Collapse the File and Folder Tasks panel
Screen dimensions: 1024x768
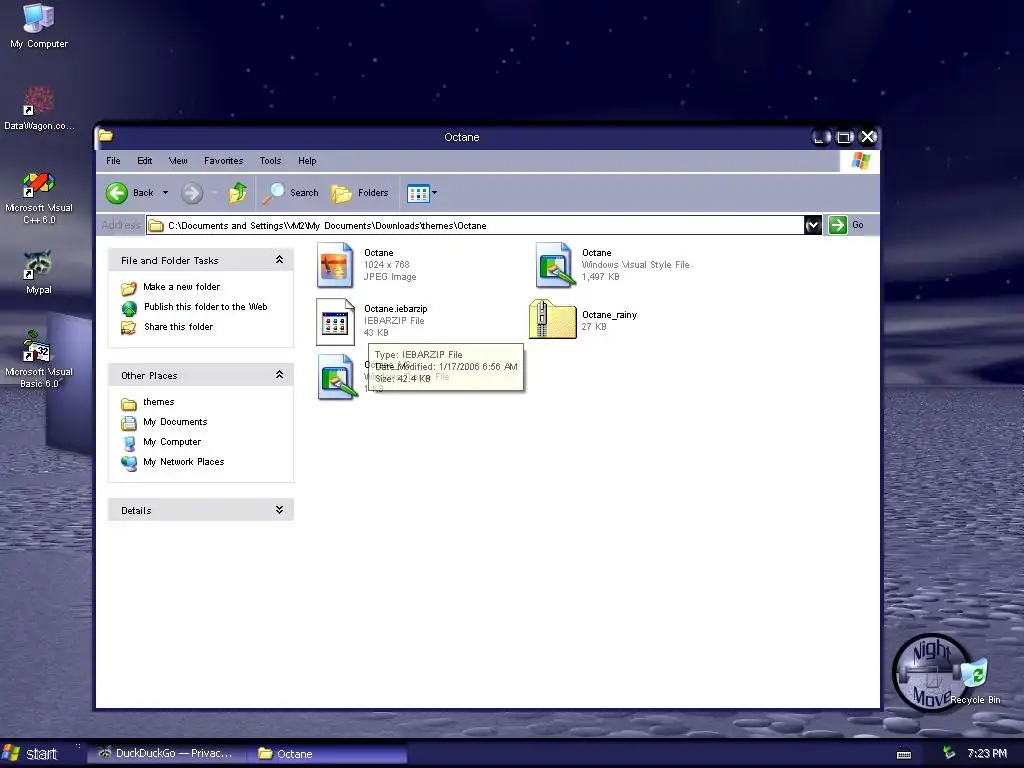point(280,260)
